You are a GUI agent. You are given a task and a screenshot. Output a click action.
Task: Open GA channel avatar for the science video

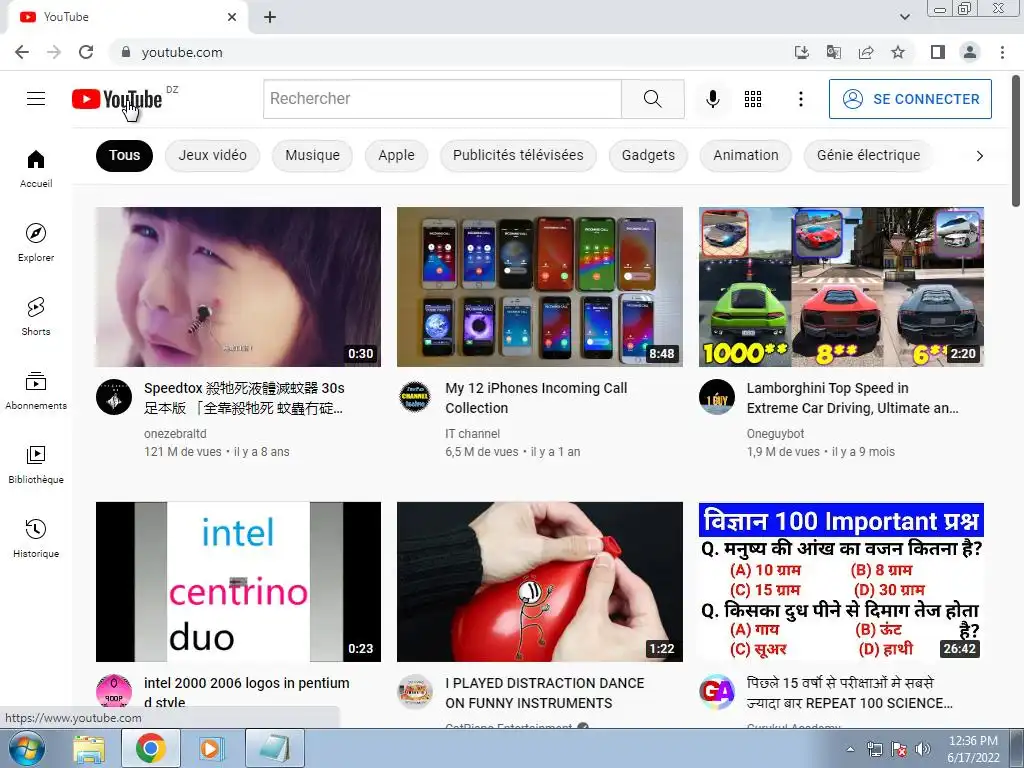click(717, 692)
